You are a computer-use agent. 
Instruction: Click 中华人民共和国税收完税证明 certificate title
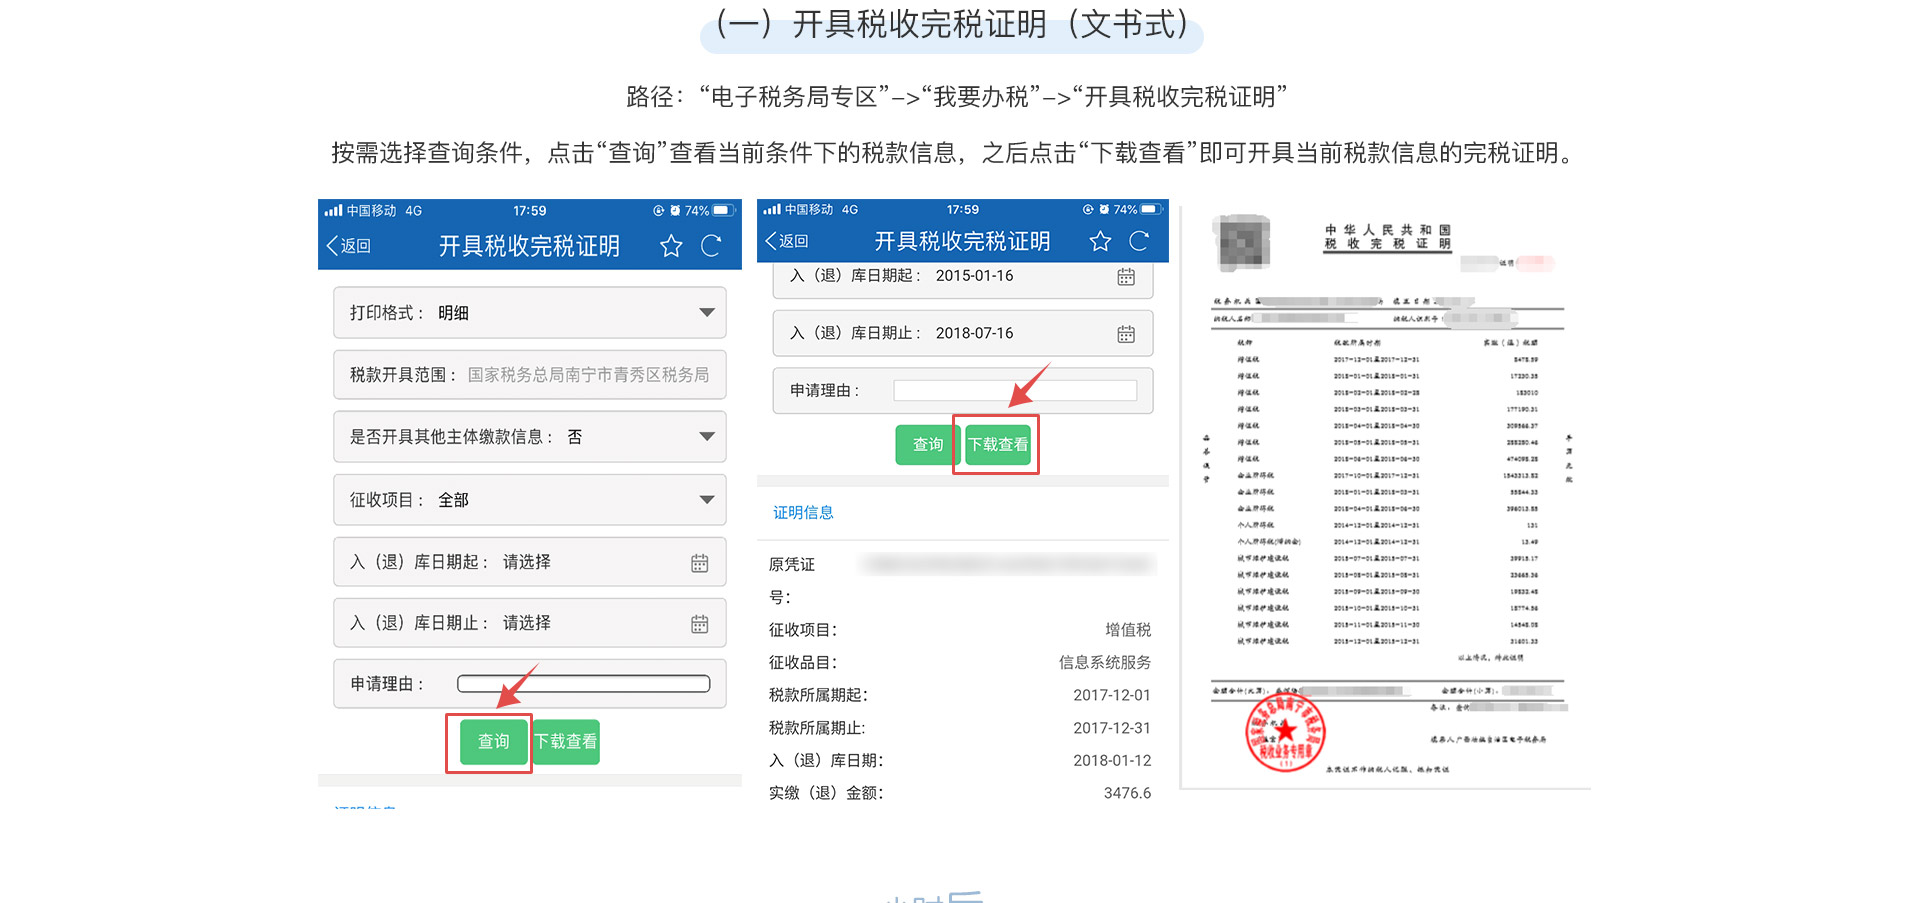point(1387,237)
